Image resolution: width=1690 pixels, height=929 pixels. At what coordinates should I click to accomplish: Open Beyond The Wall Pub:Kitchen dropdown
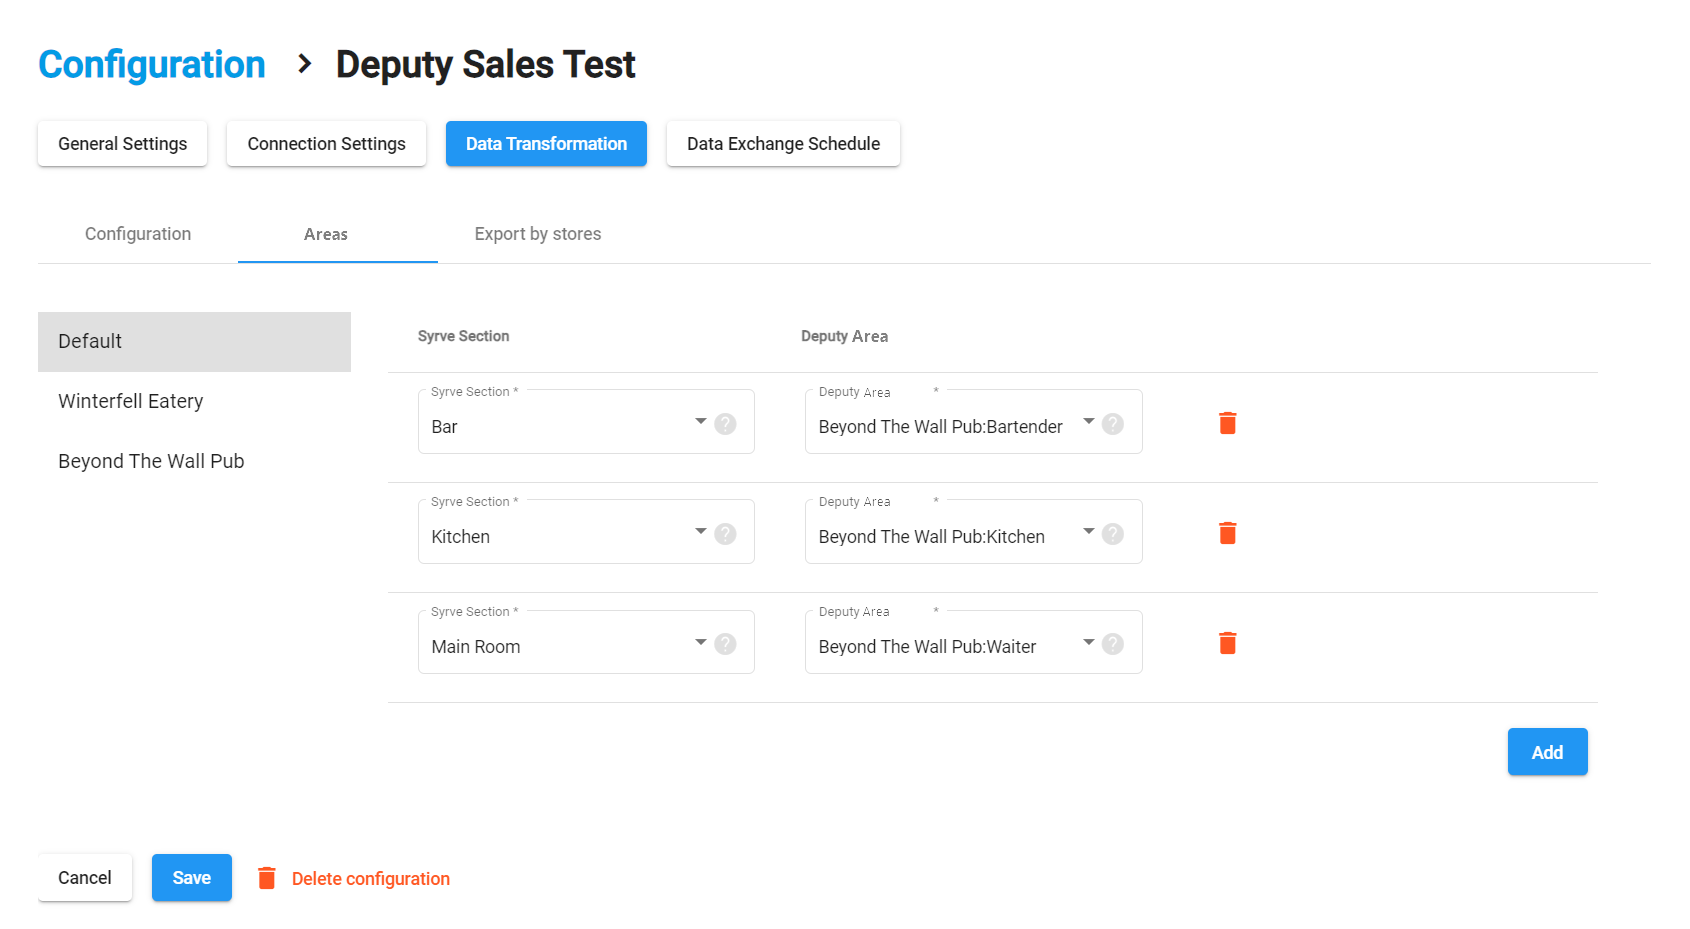coord(1088,531)
